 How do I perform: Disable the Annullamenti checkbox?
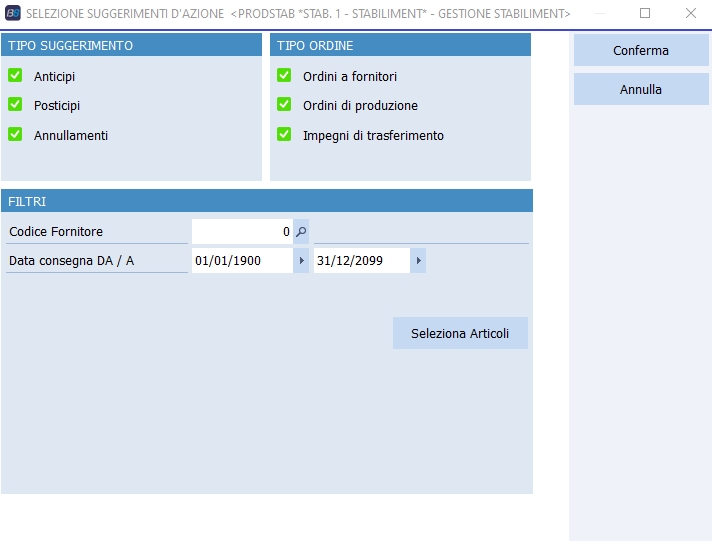coord(15,134)
